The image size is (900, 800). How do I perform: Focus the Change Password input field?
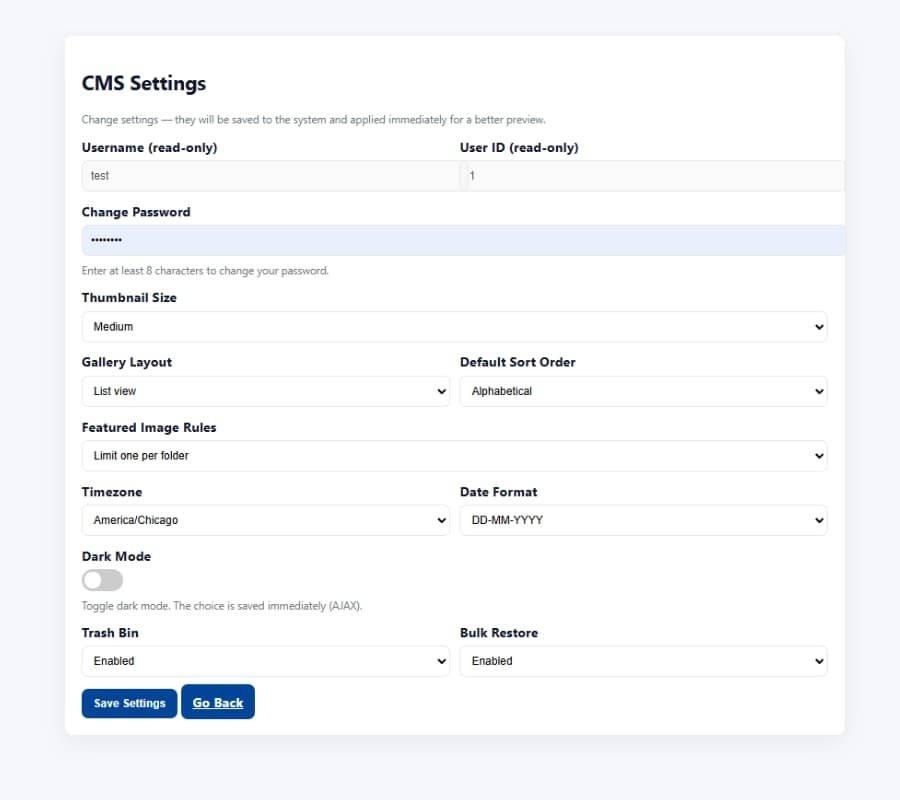coord(463,240)
